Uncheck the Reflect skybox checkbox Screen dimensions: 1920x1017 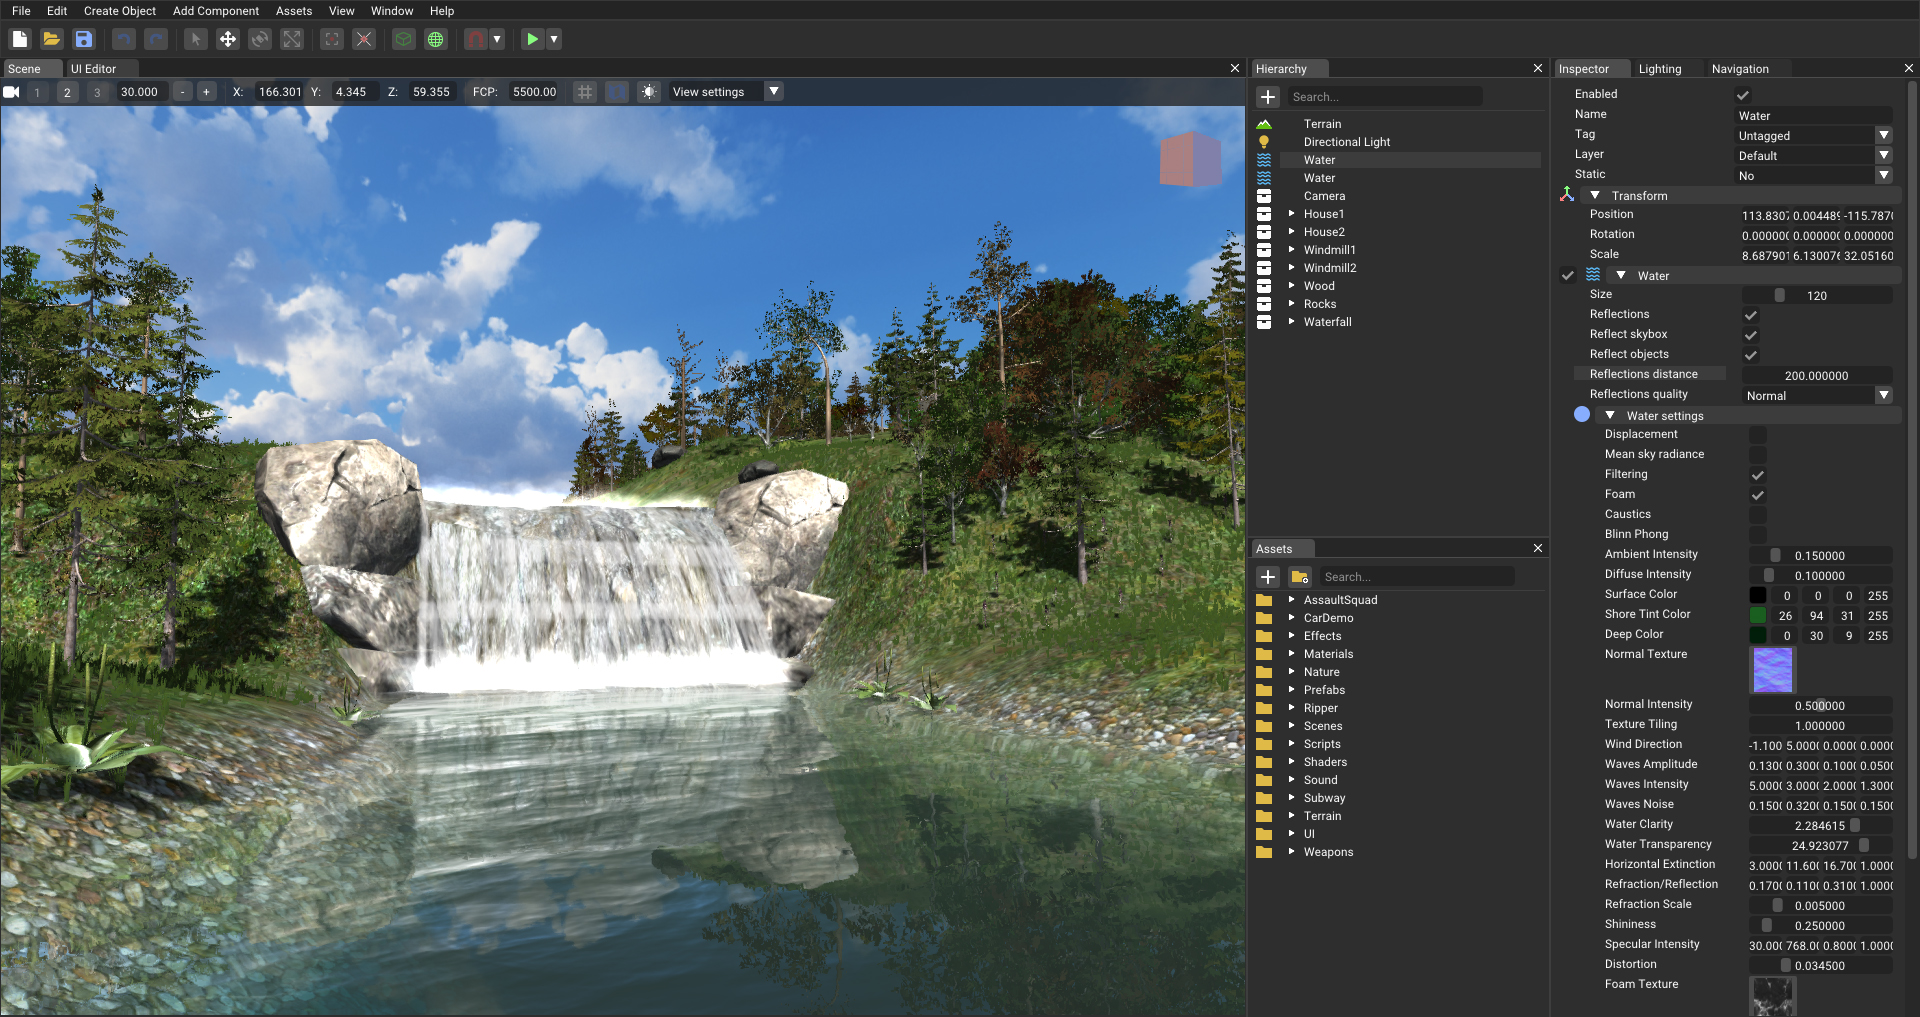pos(1751,335)
